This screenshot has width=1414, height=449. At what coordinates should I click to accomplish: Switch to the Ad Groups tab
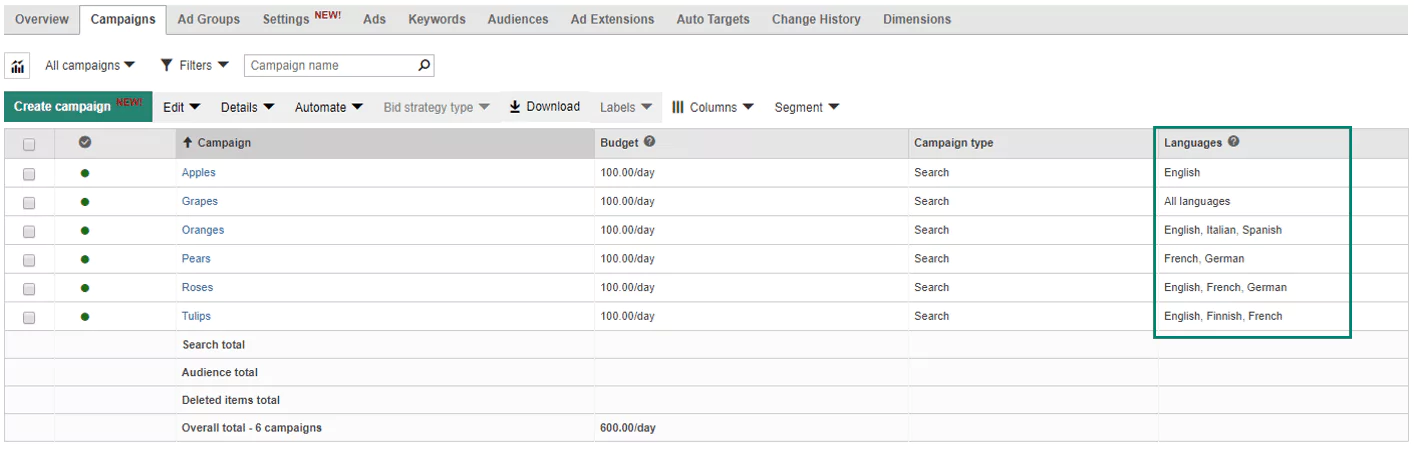click(208, 19)
